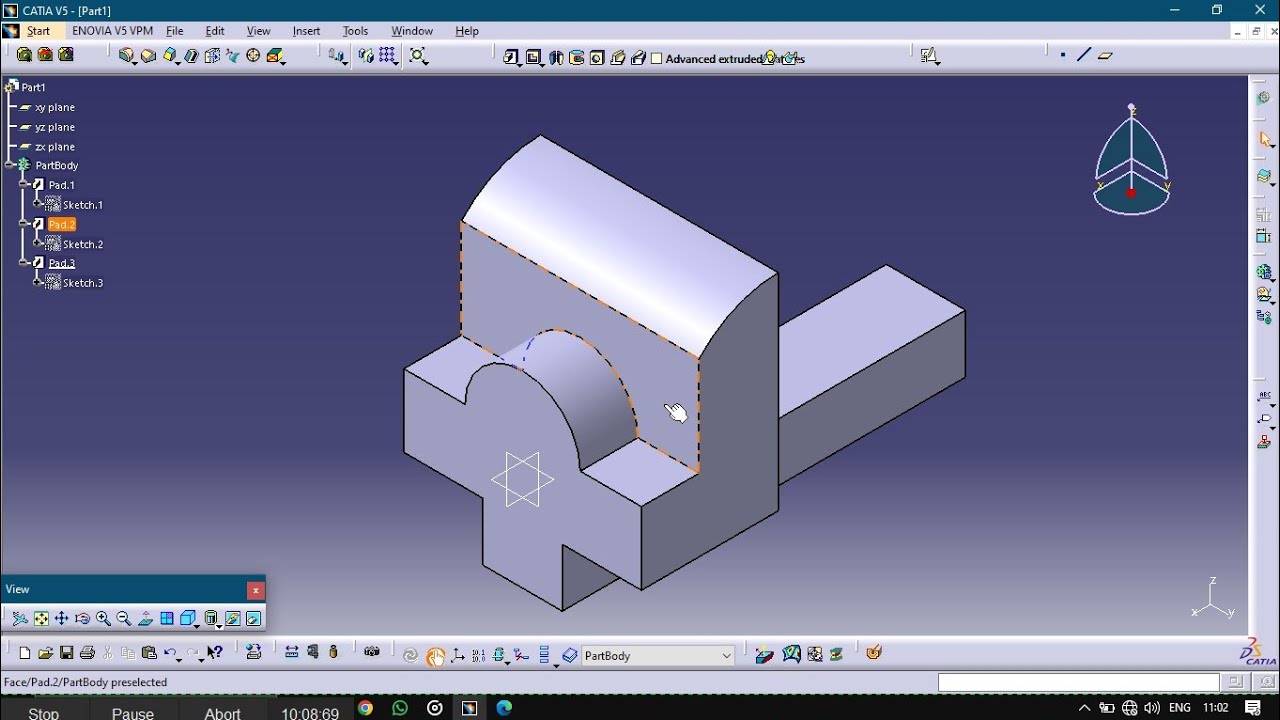Click the power input field in status bar
The height and width of the screenshot is (720, 1280).
[x=1078, y=682]
